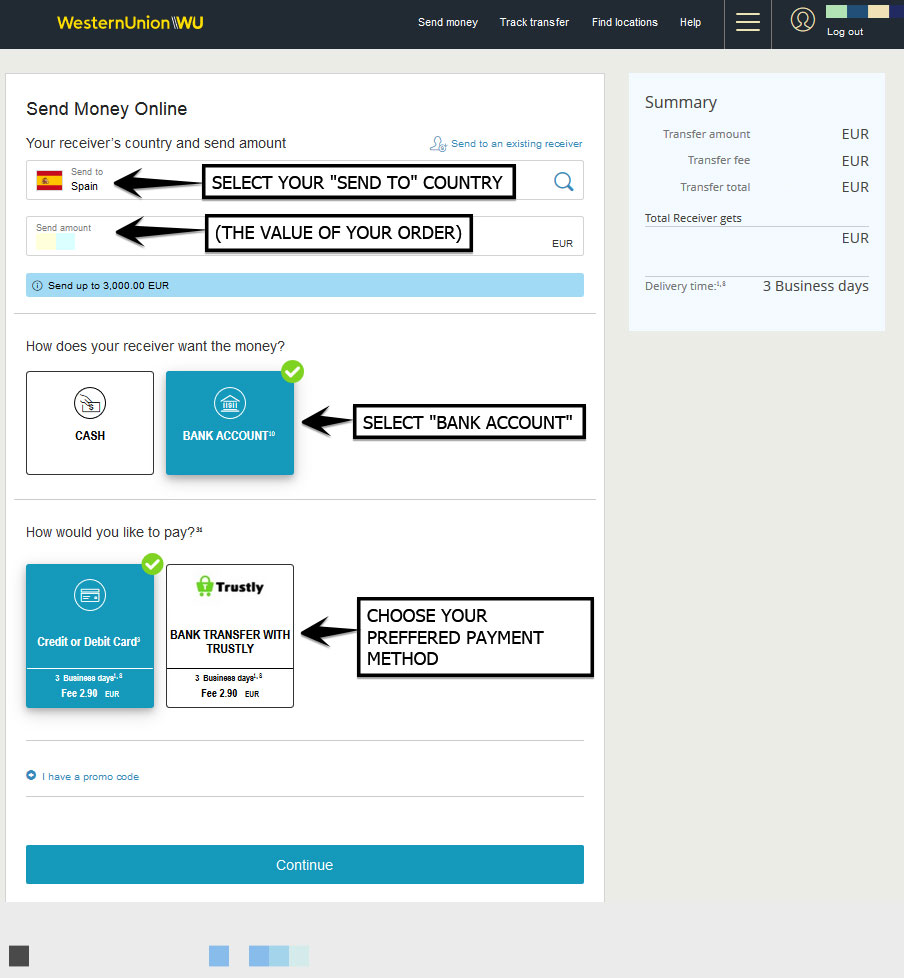Viewport: 904px width, 978px height.
Task: Click the user profile icon
Action: (802, 20)
